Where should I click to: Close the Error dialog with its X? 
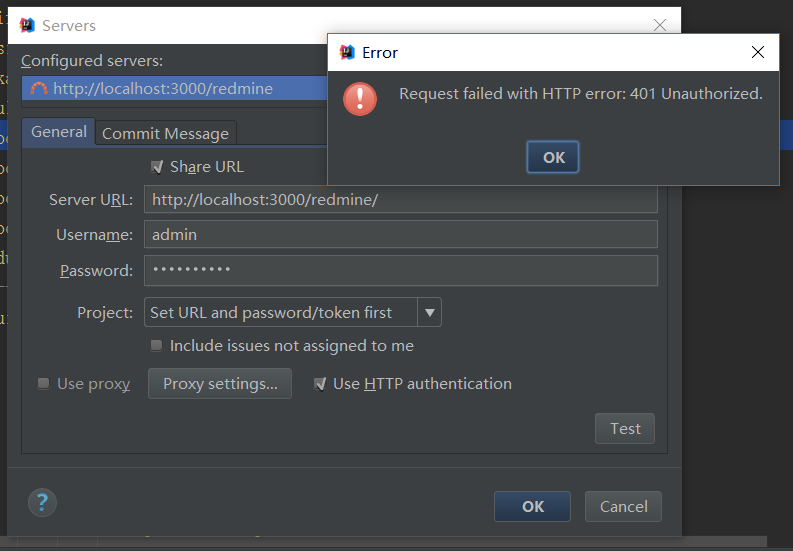coord(758,52)
